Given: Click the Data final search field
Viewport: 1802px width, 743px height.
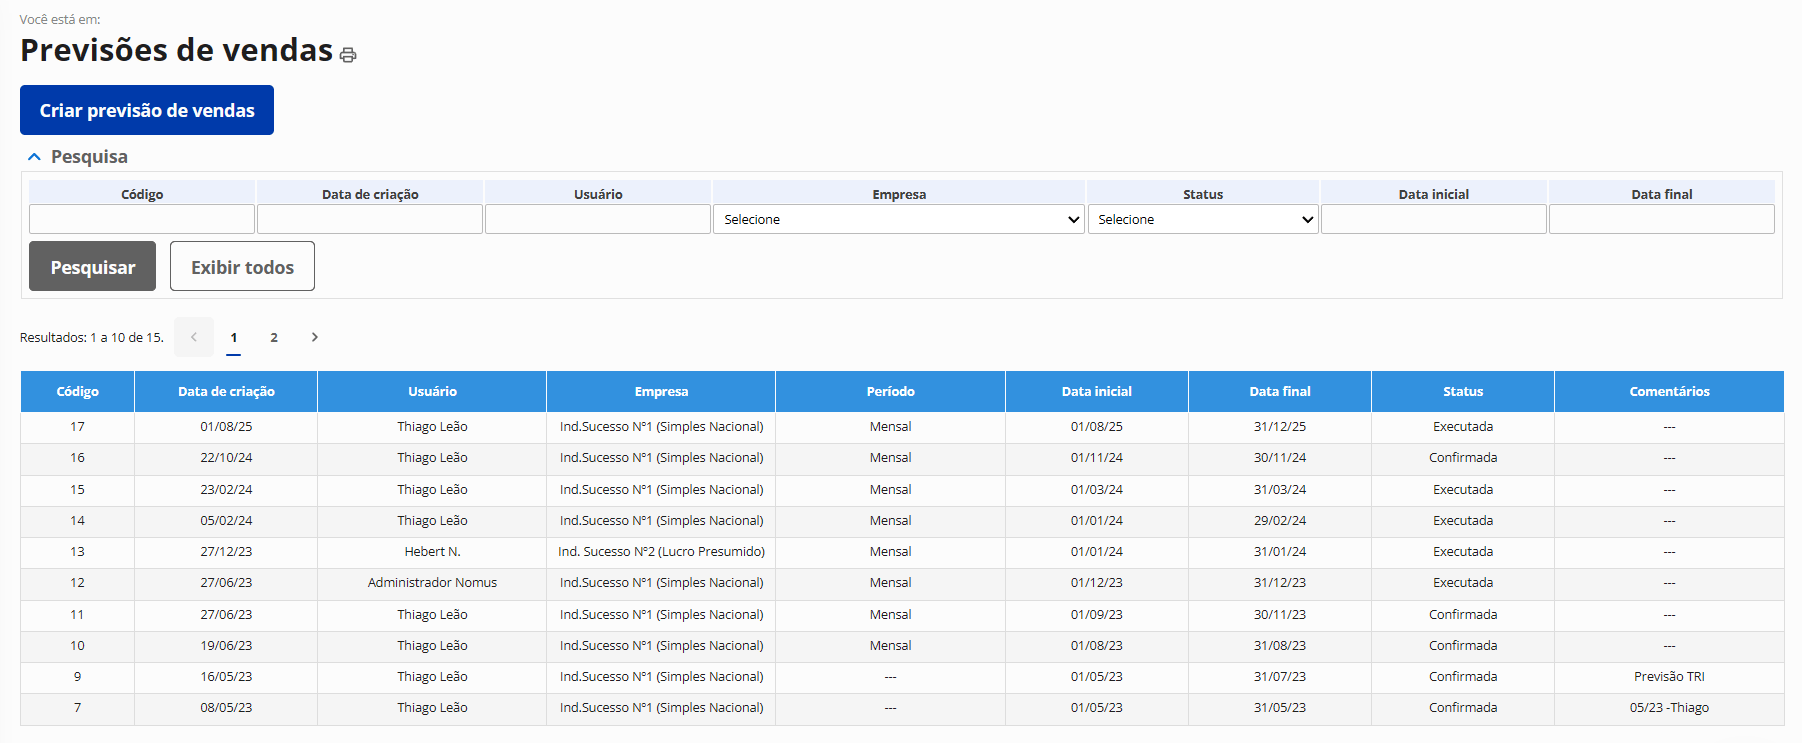Looking at the screenshot, I should point(1661,219).
